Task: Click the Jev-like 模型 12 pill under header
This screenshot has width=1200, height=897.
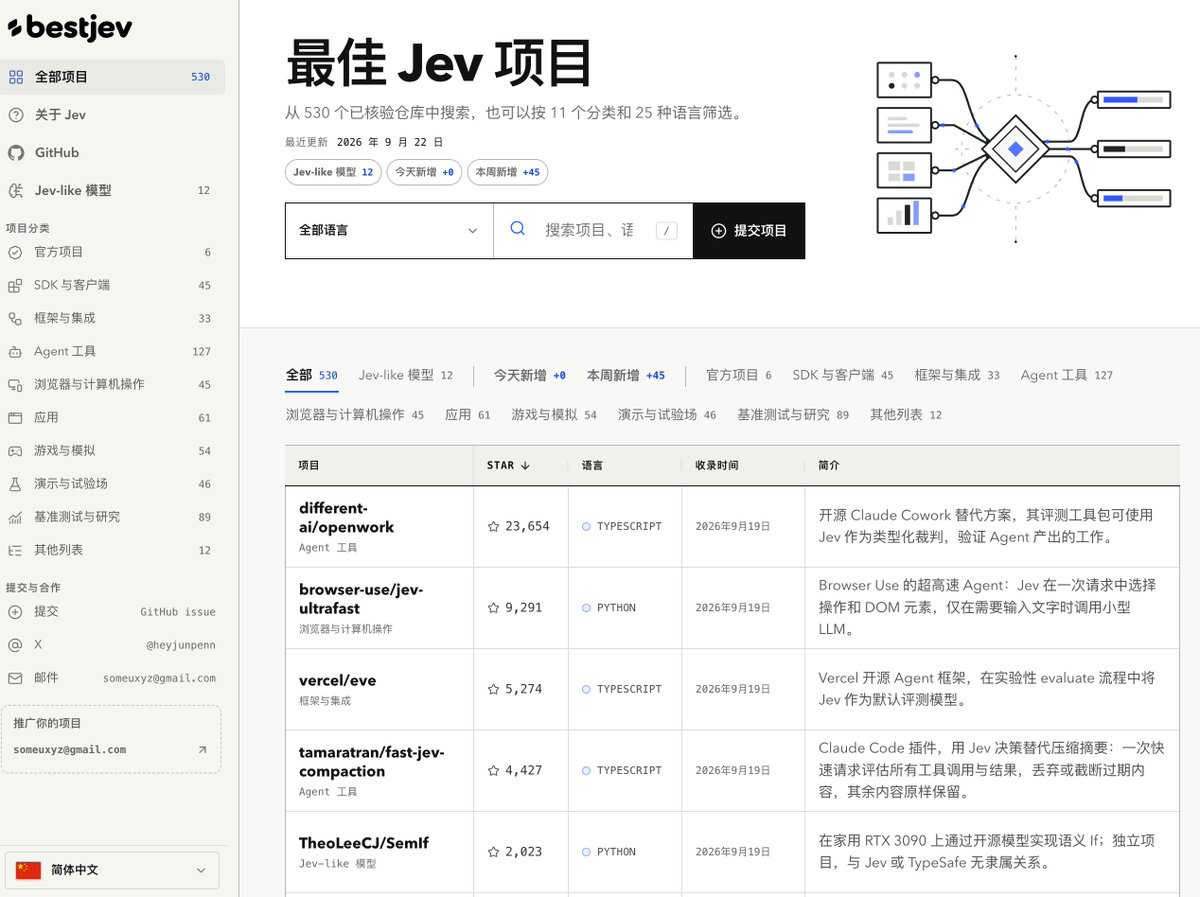Action: [333, 172]
